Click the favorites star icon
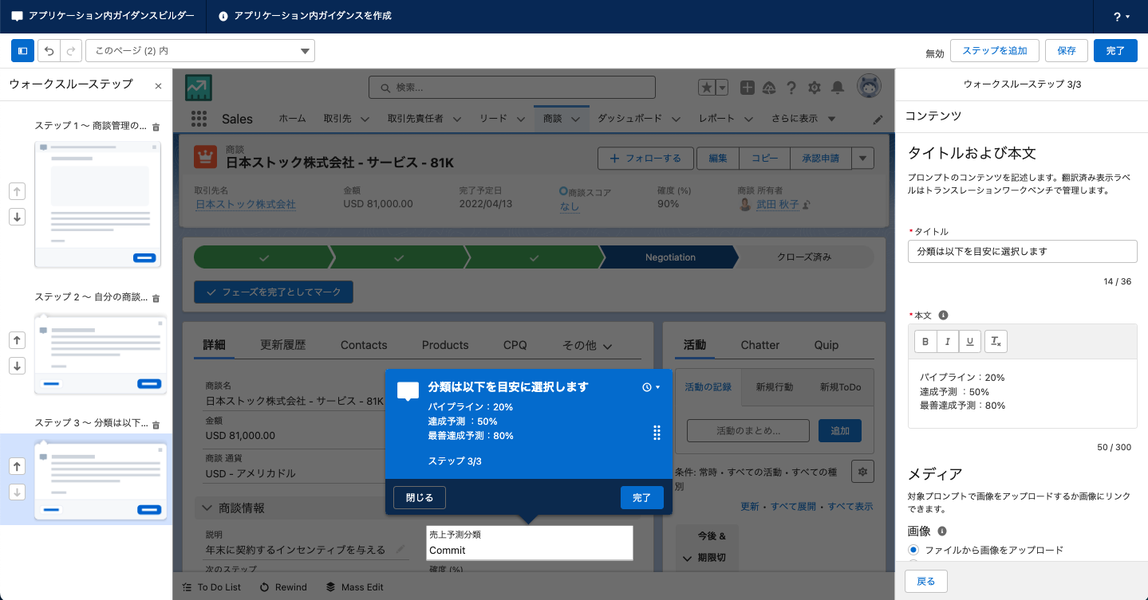1148x600 pixels. tap(707, 88)
